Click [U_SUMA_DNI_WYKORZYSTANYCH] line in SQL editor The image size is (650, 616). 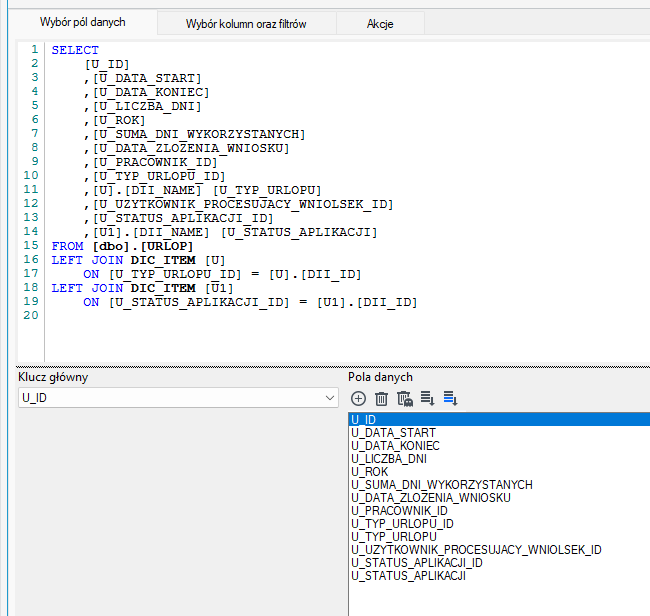[195, 134]
